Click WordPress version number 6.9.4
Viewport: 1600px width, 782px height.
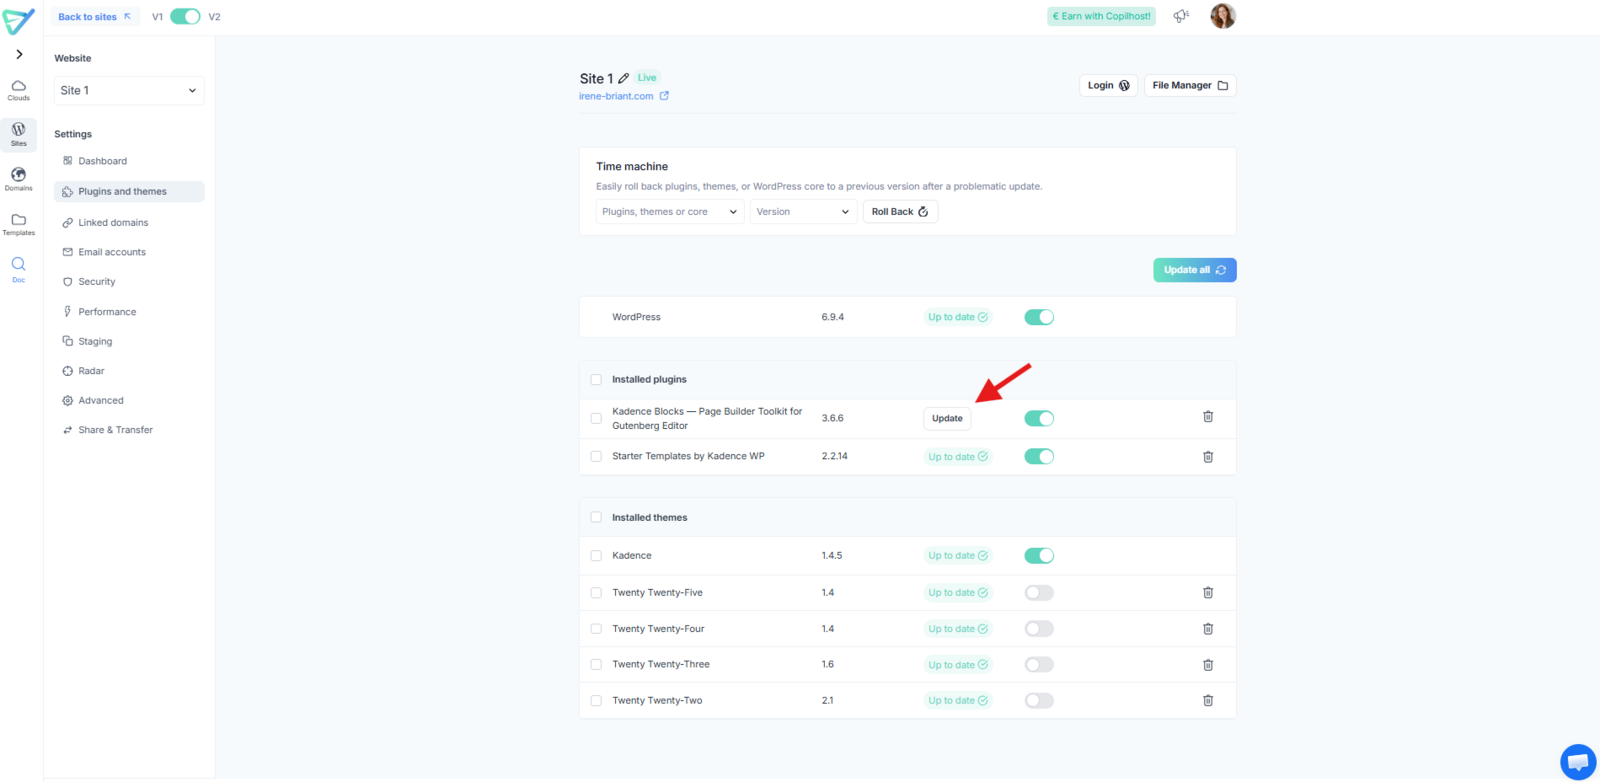click(833, 317)
